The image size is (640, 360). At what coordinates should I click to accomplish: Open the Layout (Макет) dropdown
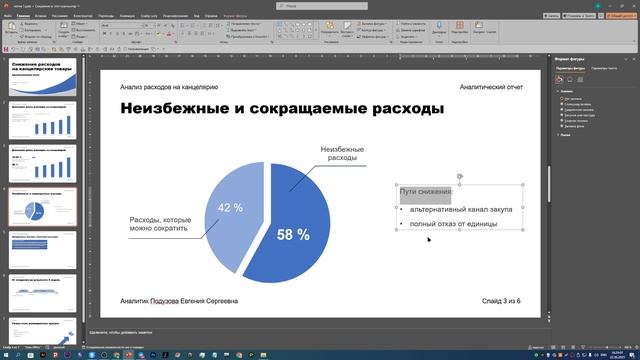click(x=80, y=24)
